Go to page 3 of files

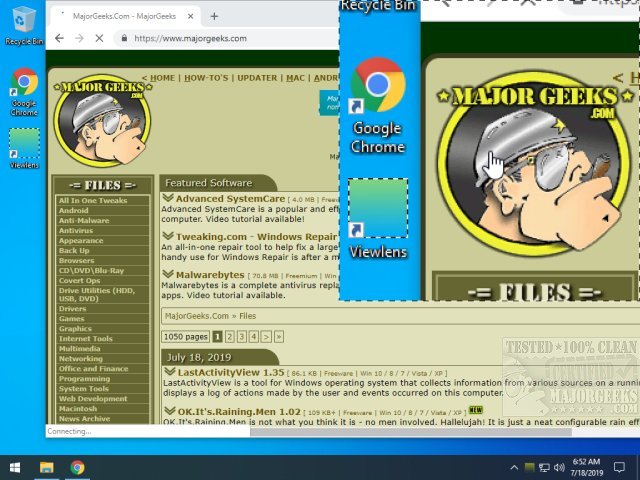point(242,337)
